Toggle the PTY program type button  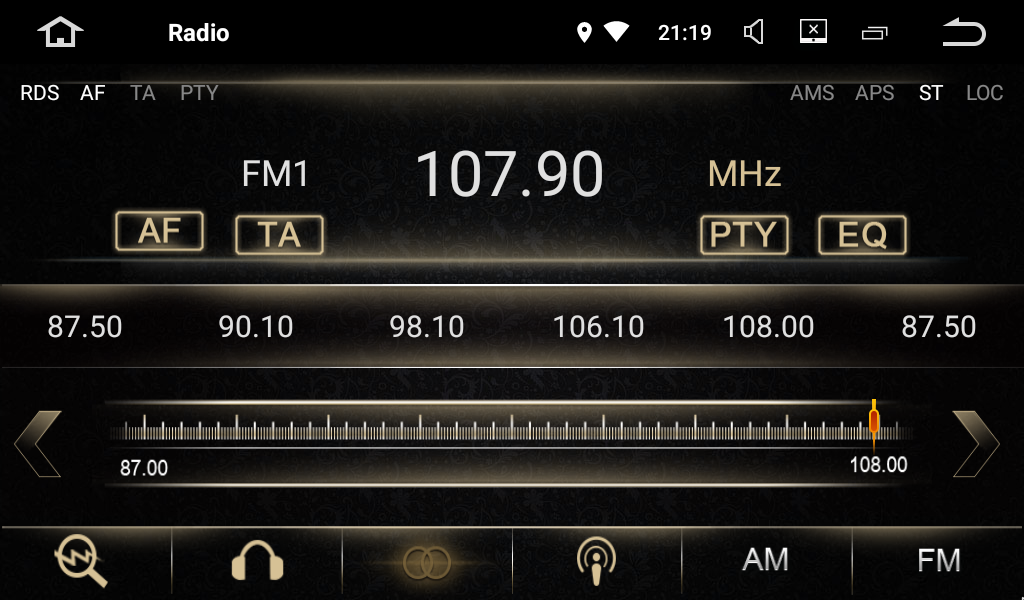[744, 235]
